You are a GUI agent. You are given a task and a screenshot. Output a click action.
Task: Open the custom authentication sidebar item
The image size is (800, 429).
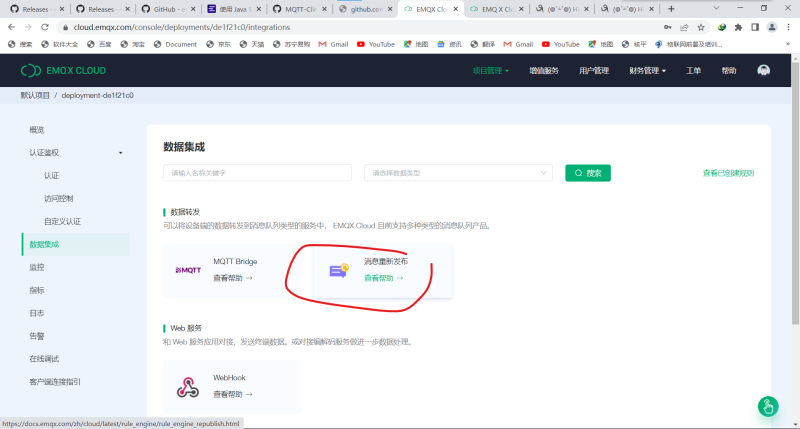tap(62, 221)
